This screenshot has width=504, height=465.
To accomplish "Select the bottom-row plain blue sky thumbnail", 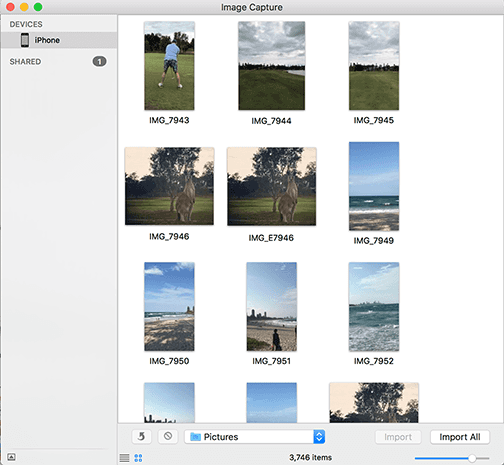I will pyautogui.click(x=271, y=403).
